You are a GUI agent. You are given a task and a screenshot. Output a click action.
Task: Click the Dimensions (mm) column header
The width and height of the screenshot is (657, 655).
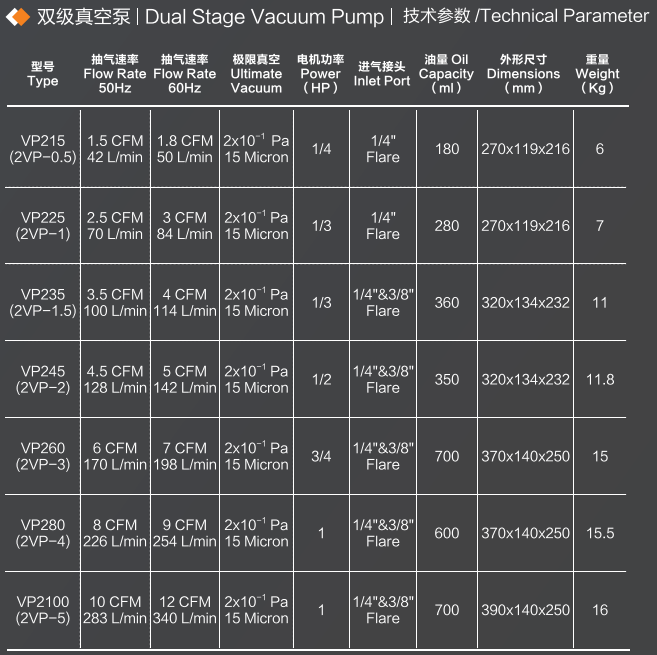[x=524, y=74]
